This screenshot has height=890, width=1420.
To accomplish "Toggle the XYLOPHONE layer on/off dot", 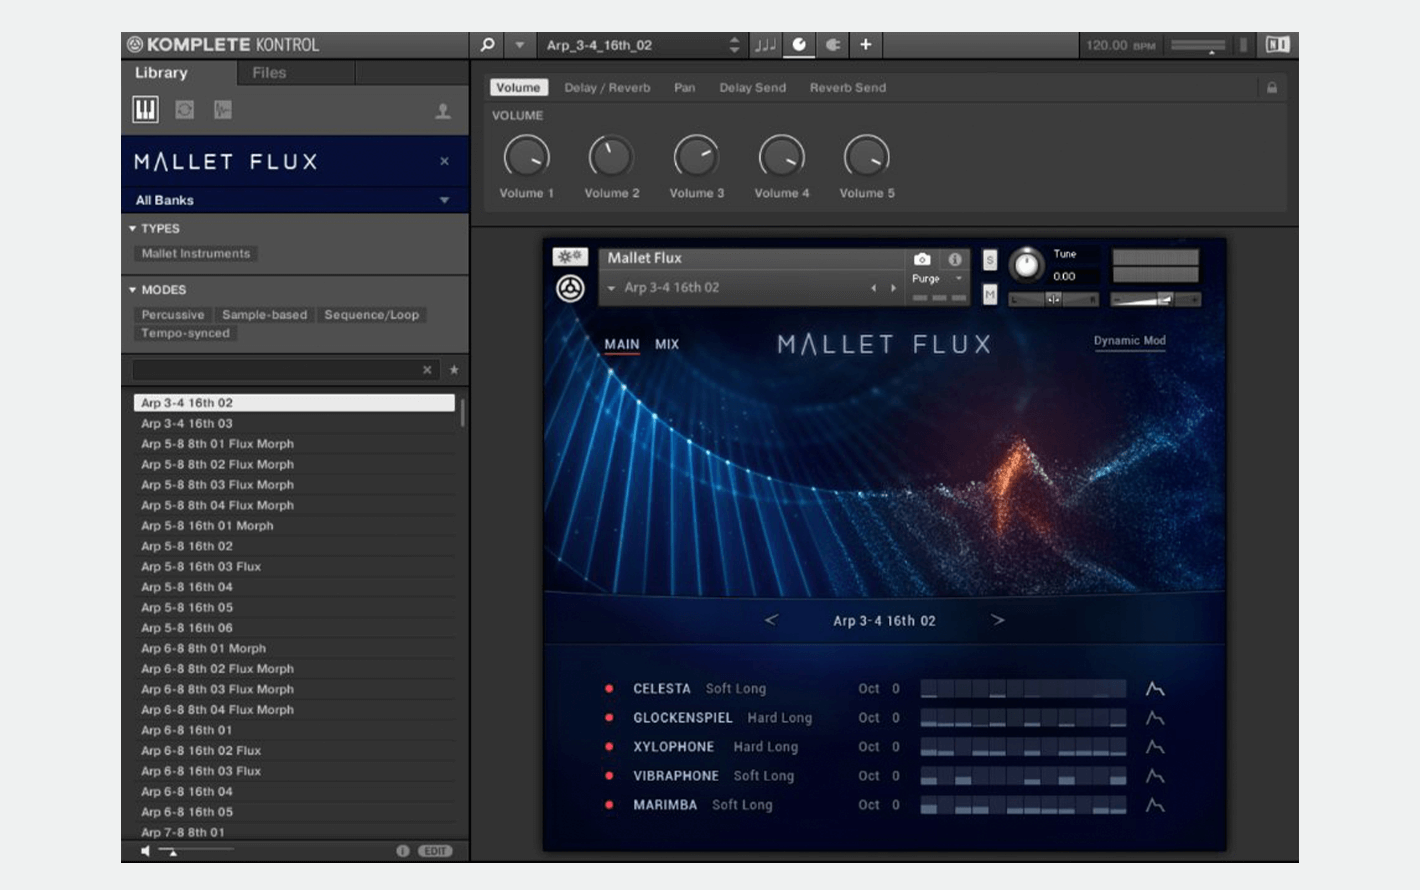I will 609,747.
